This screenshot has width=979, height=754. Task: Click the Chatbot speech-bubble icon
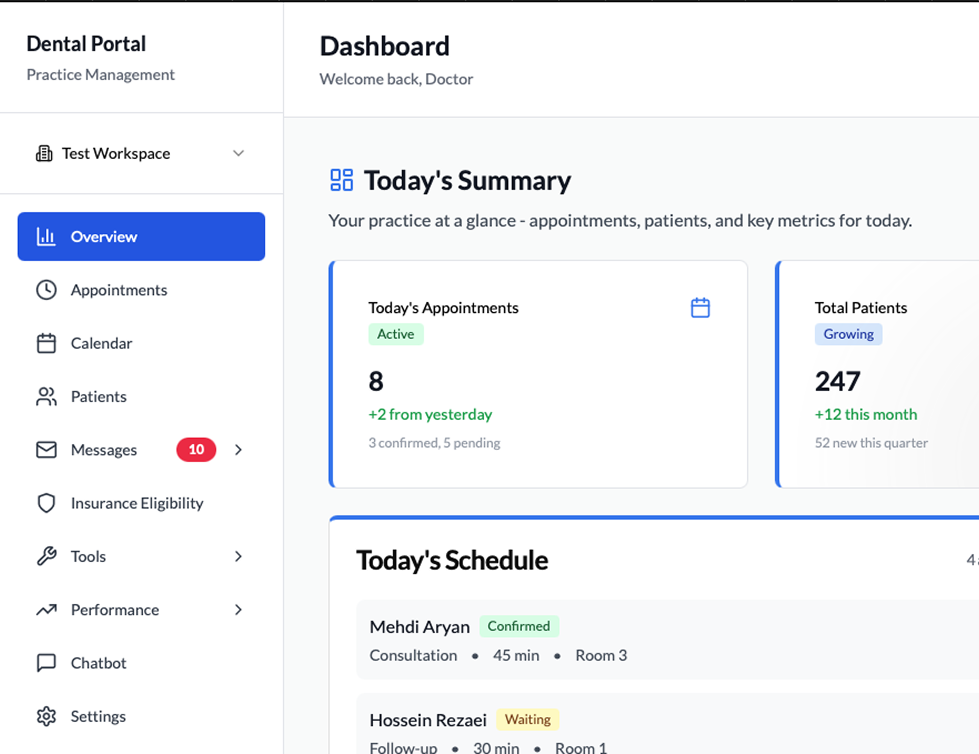coord(46,663)
